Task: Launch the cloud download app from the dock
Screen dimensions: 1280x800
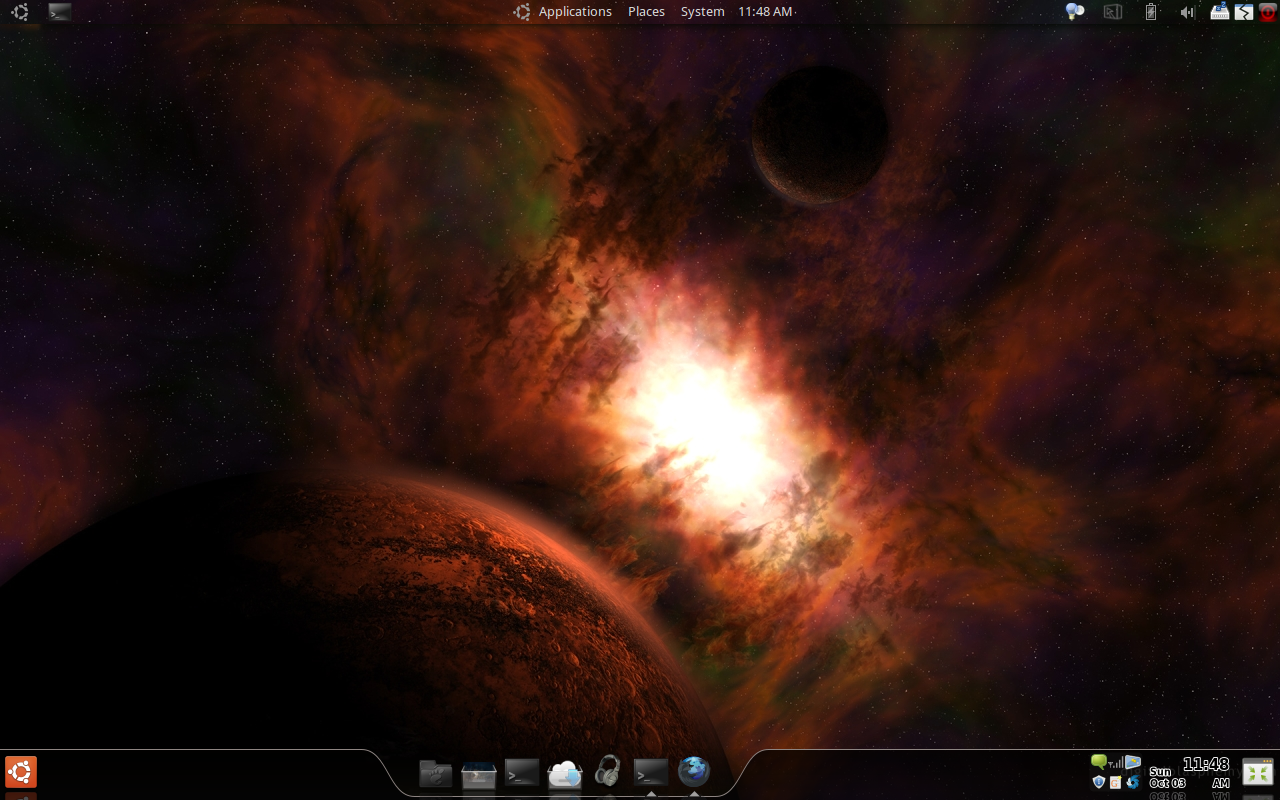Action: [565, 773]
